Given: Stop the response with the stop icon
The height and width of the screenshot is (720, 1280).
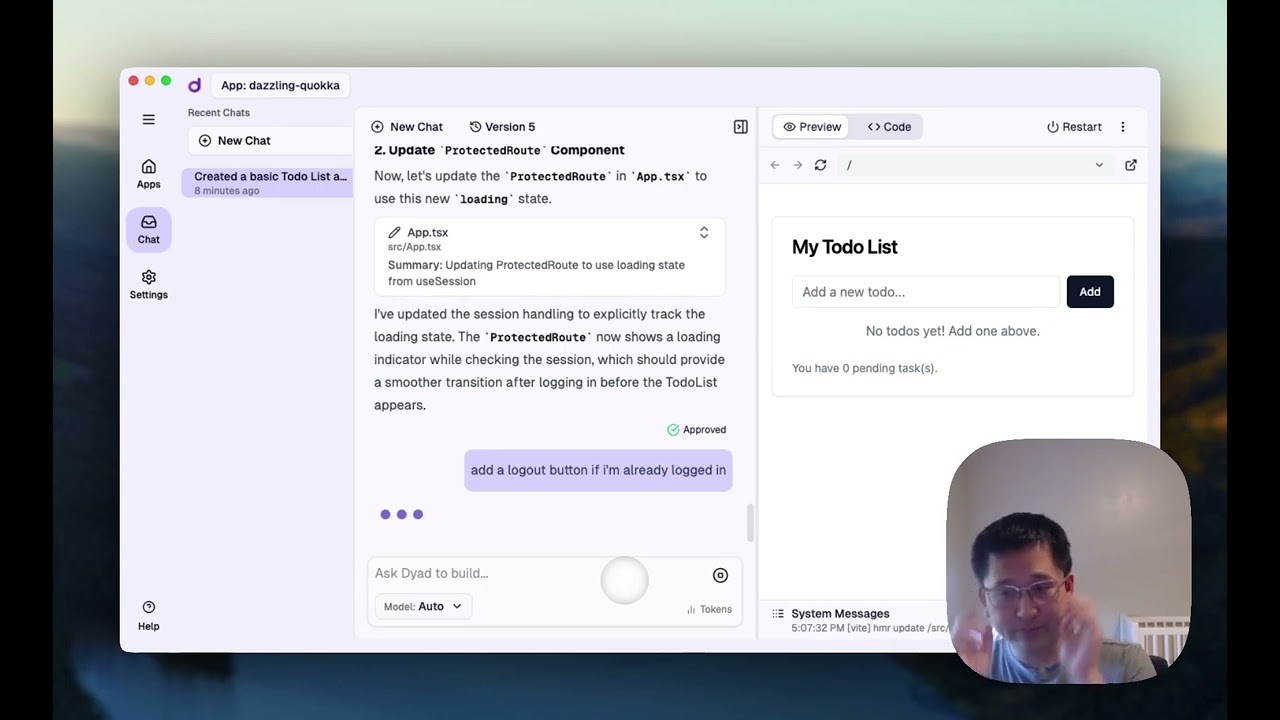Looking at the screenshot, I should [x=720, y=575].
